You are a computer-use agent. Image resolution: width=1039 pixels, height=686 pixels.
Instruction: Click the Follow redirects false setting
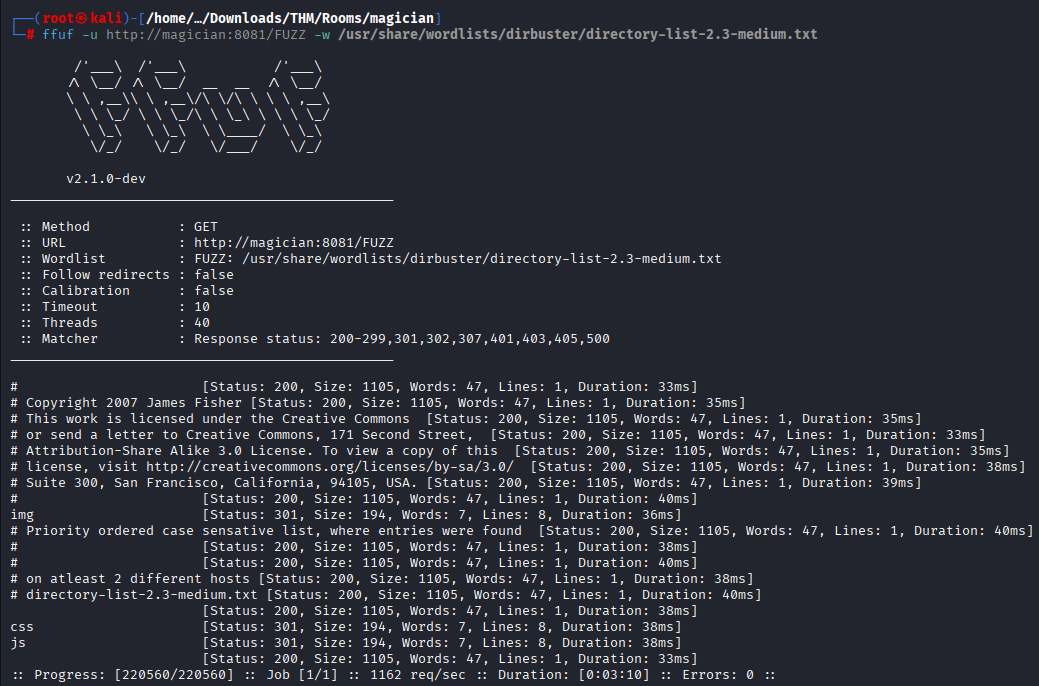coord(127,275)
